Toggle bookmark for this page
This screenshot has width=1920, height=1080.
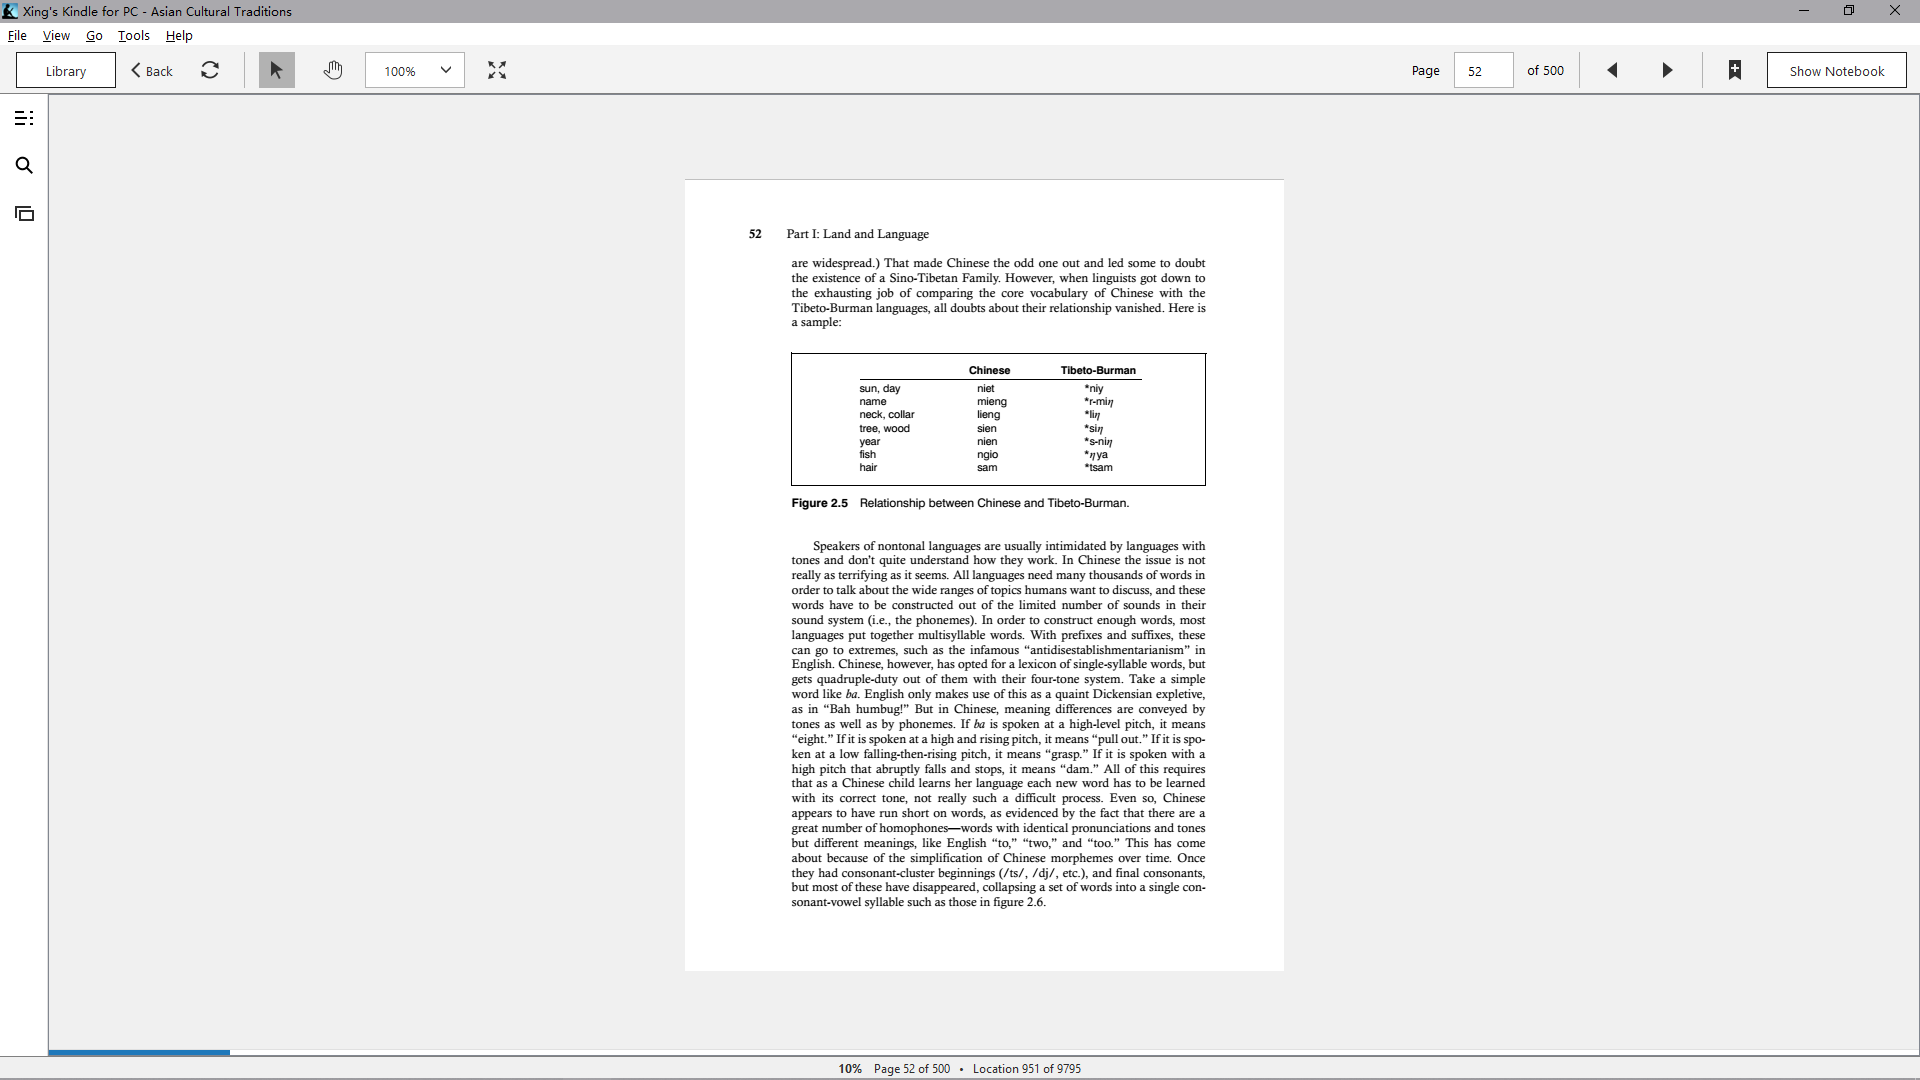[x=1735, y=70]
